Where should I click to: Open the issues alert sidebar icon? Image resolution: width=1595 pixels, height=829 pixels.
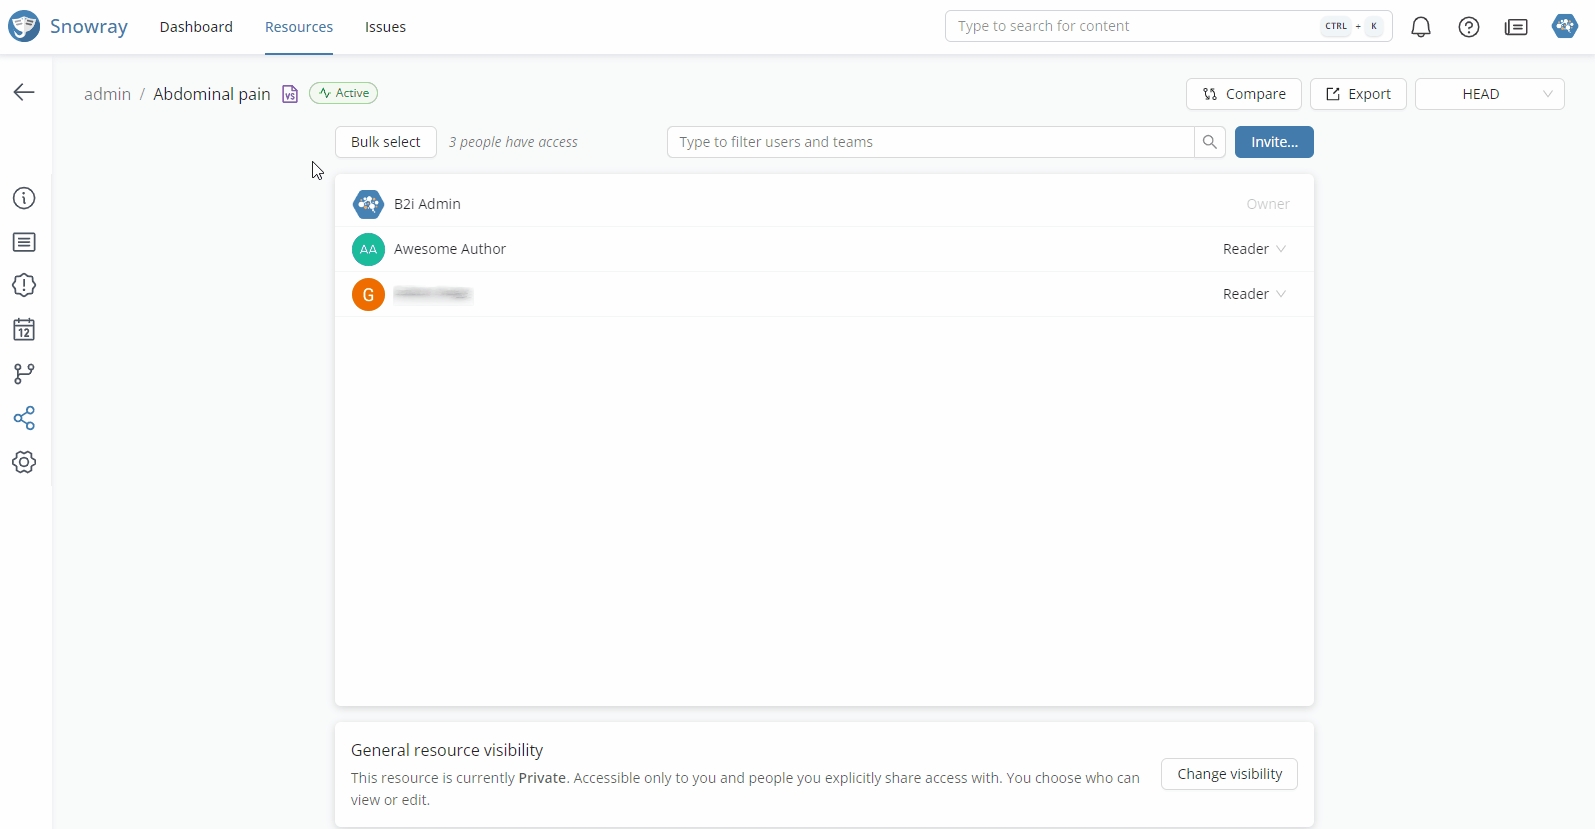coord(24,286)
